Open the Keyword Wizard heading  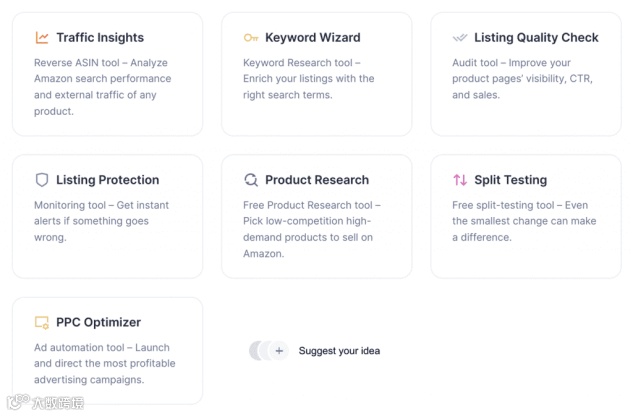pos(312,38)
